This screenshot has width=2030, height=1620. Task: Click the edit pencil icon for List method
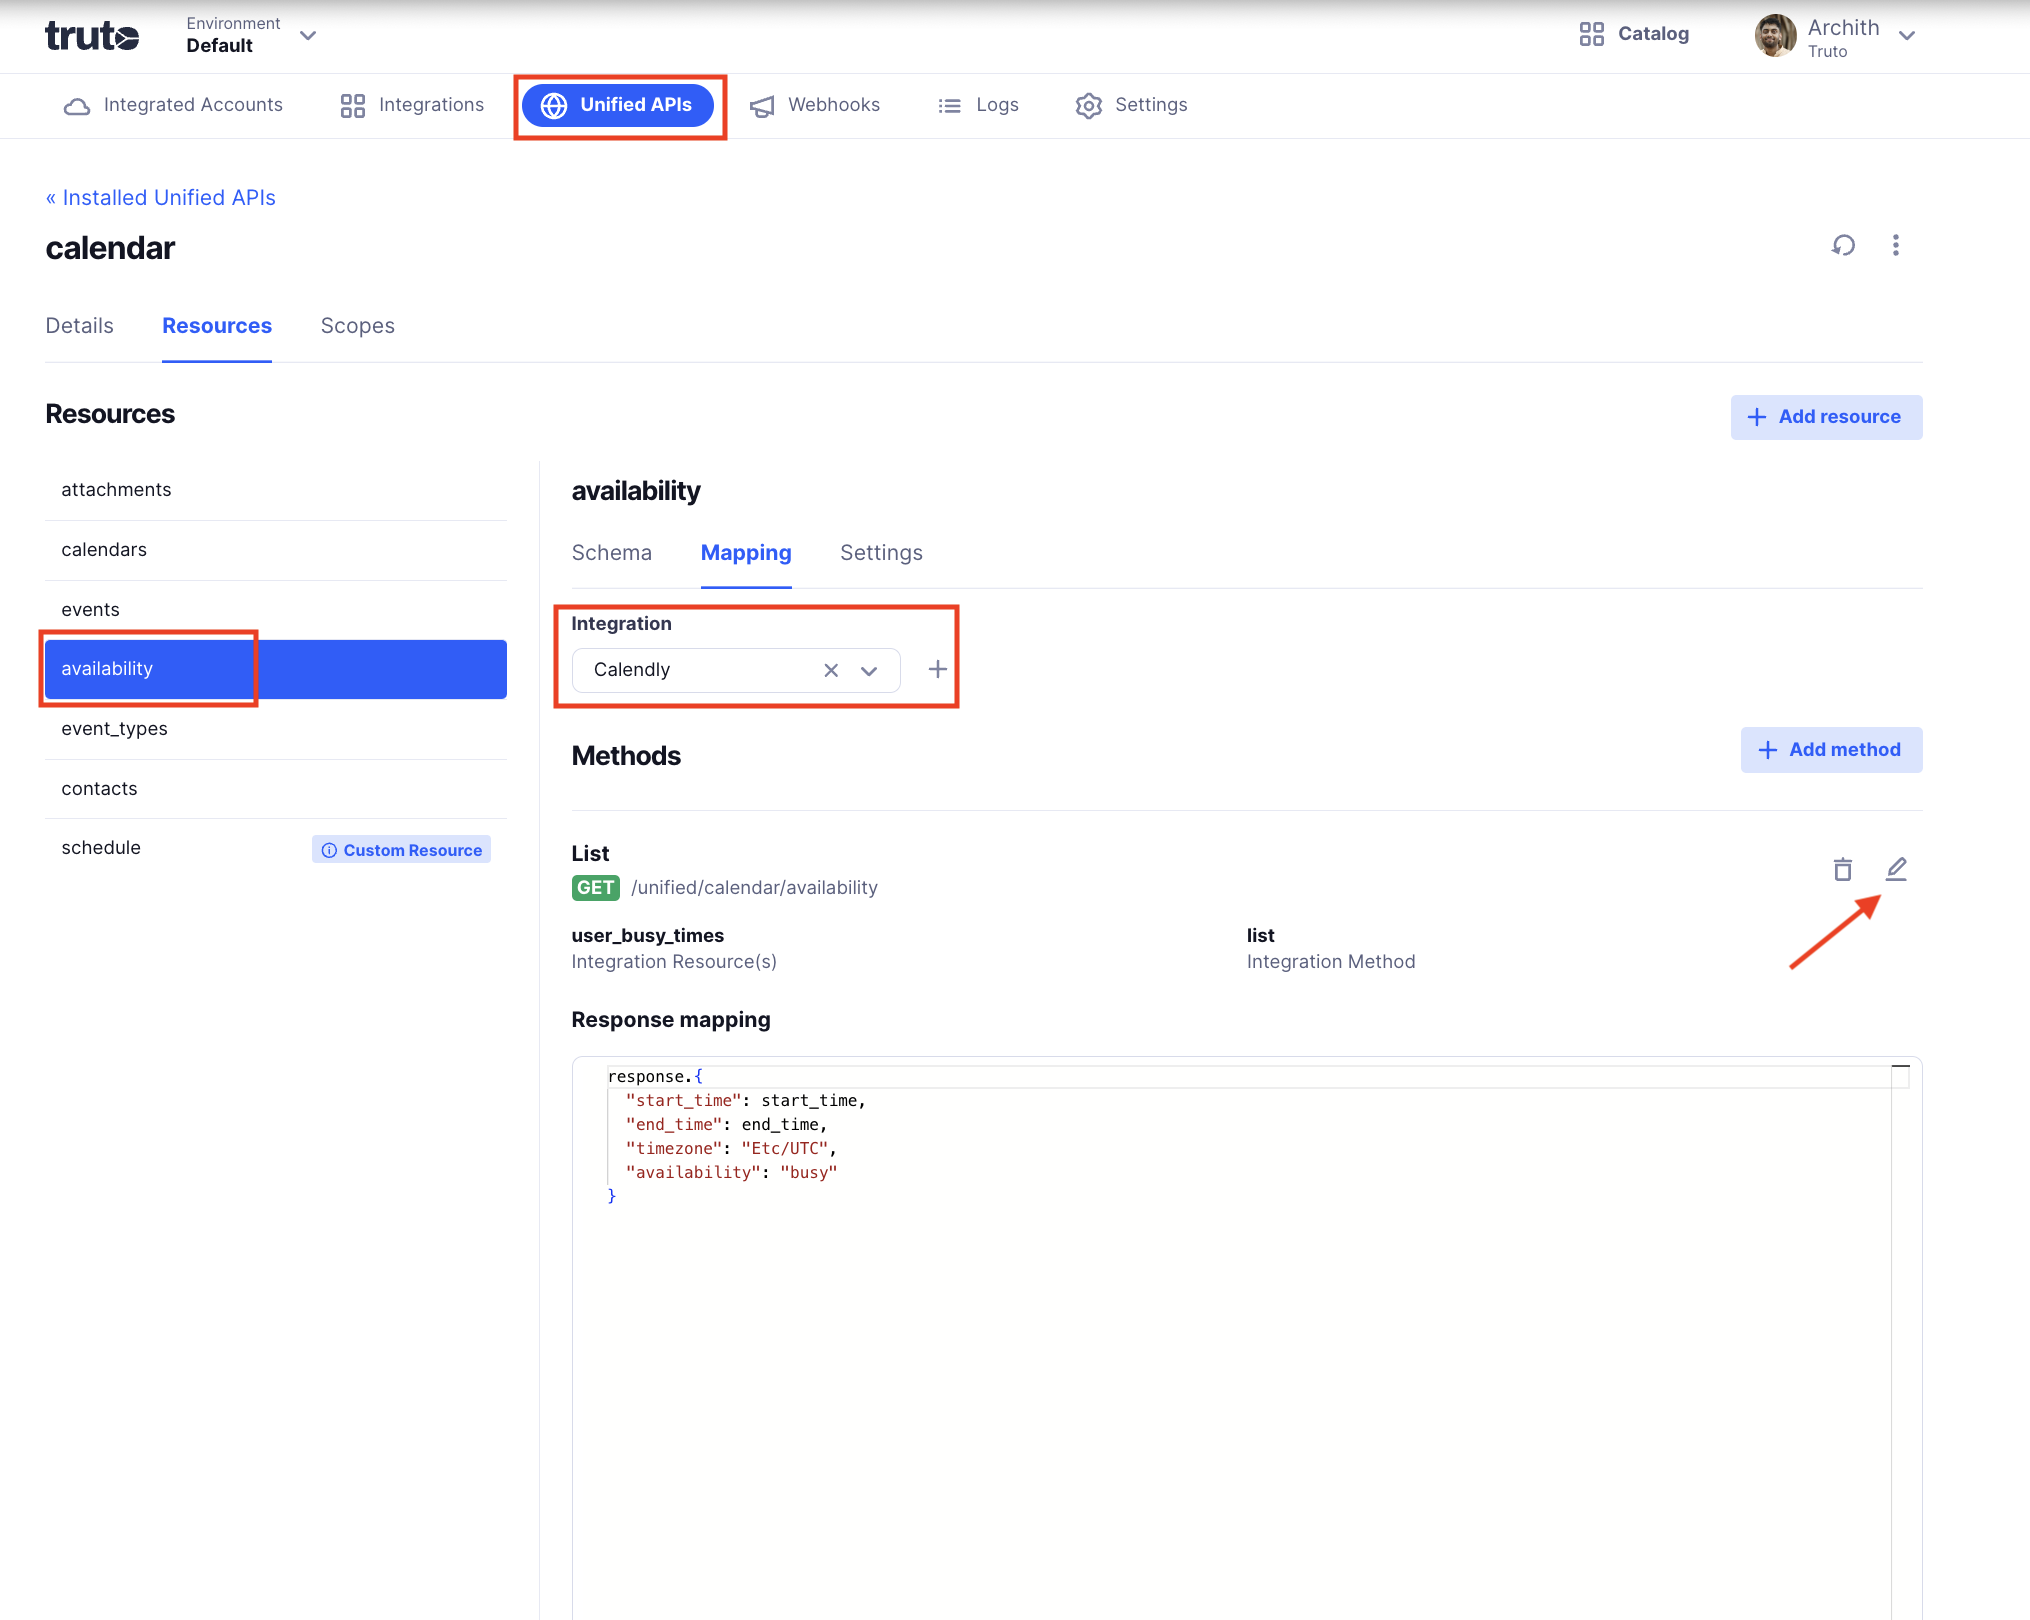click(x=1896, y=866)
